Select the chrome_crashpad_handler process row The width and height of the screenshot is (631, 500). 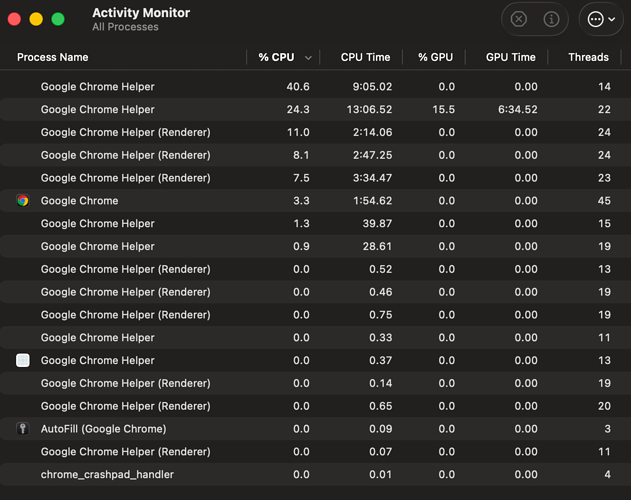107,475
